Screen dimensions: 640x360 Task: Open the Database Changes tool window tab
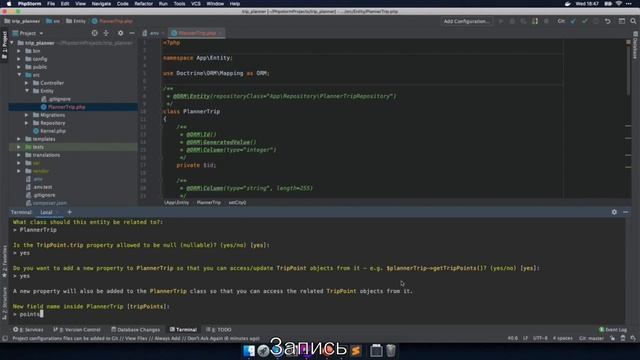tap(136, 329)
